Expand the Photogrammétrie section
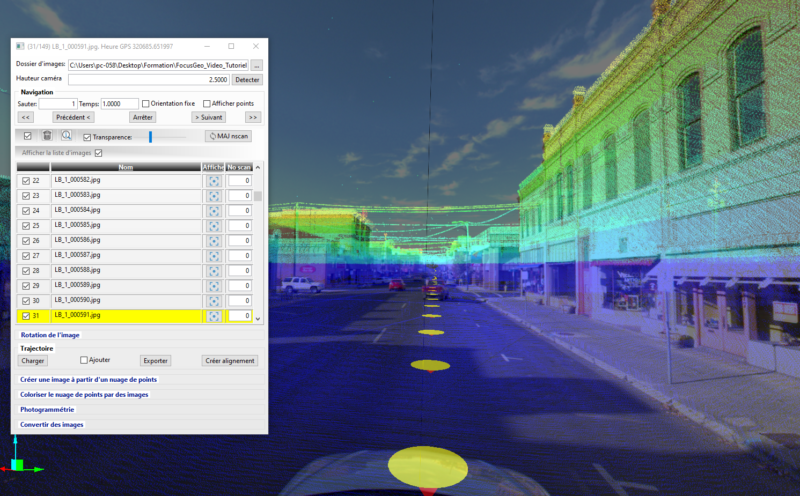Viewport: 800px width, 496px height. coord(48,409)
